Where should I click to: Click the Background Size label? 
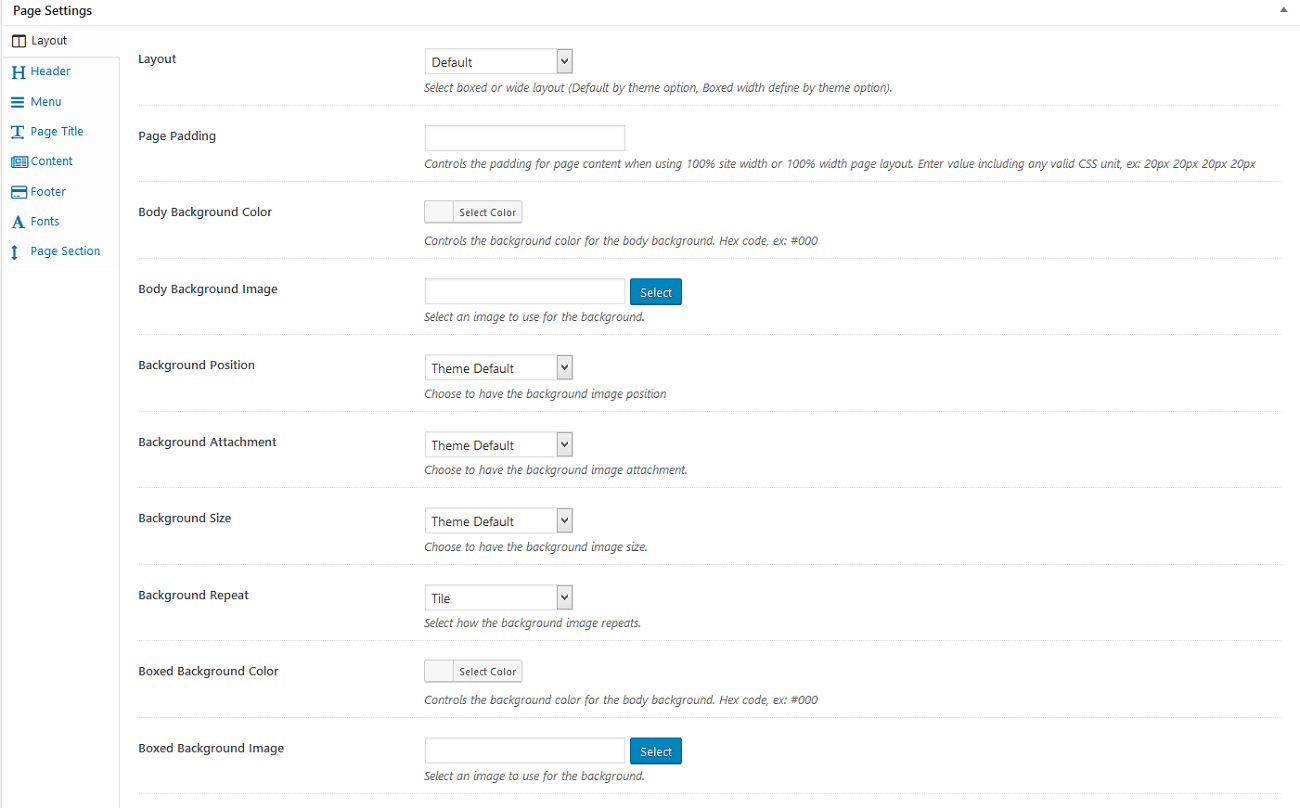[x=184, y=518]
